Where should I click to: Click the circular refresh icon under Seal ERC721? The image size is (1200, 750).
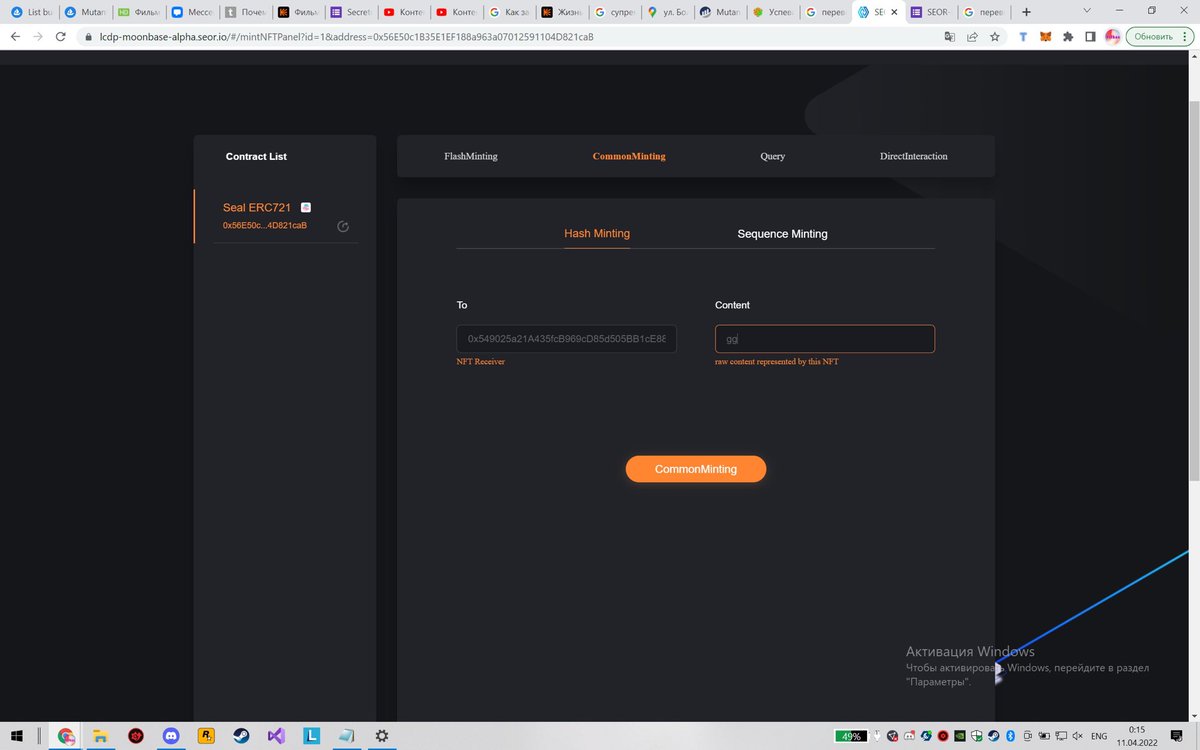click(343, 227)
